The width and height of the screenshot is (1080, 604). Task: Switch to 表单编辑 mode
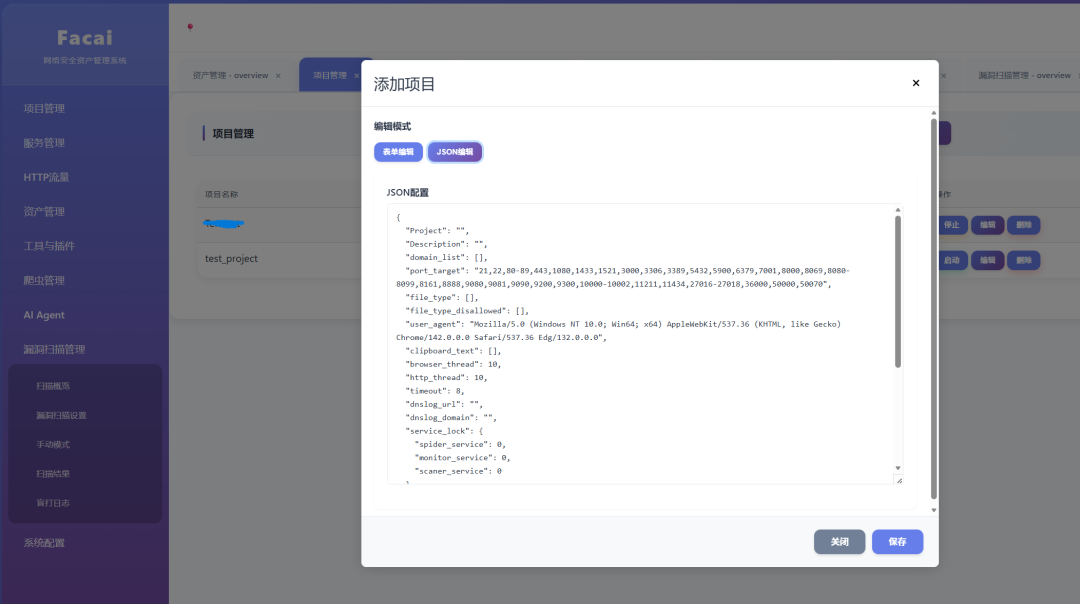coord(398,152)
